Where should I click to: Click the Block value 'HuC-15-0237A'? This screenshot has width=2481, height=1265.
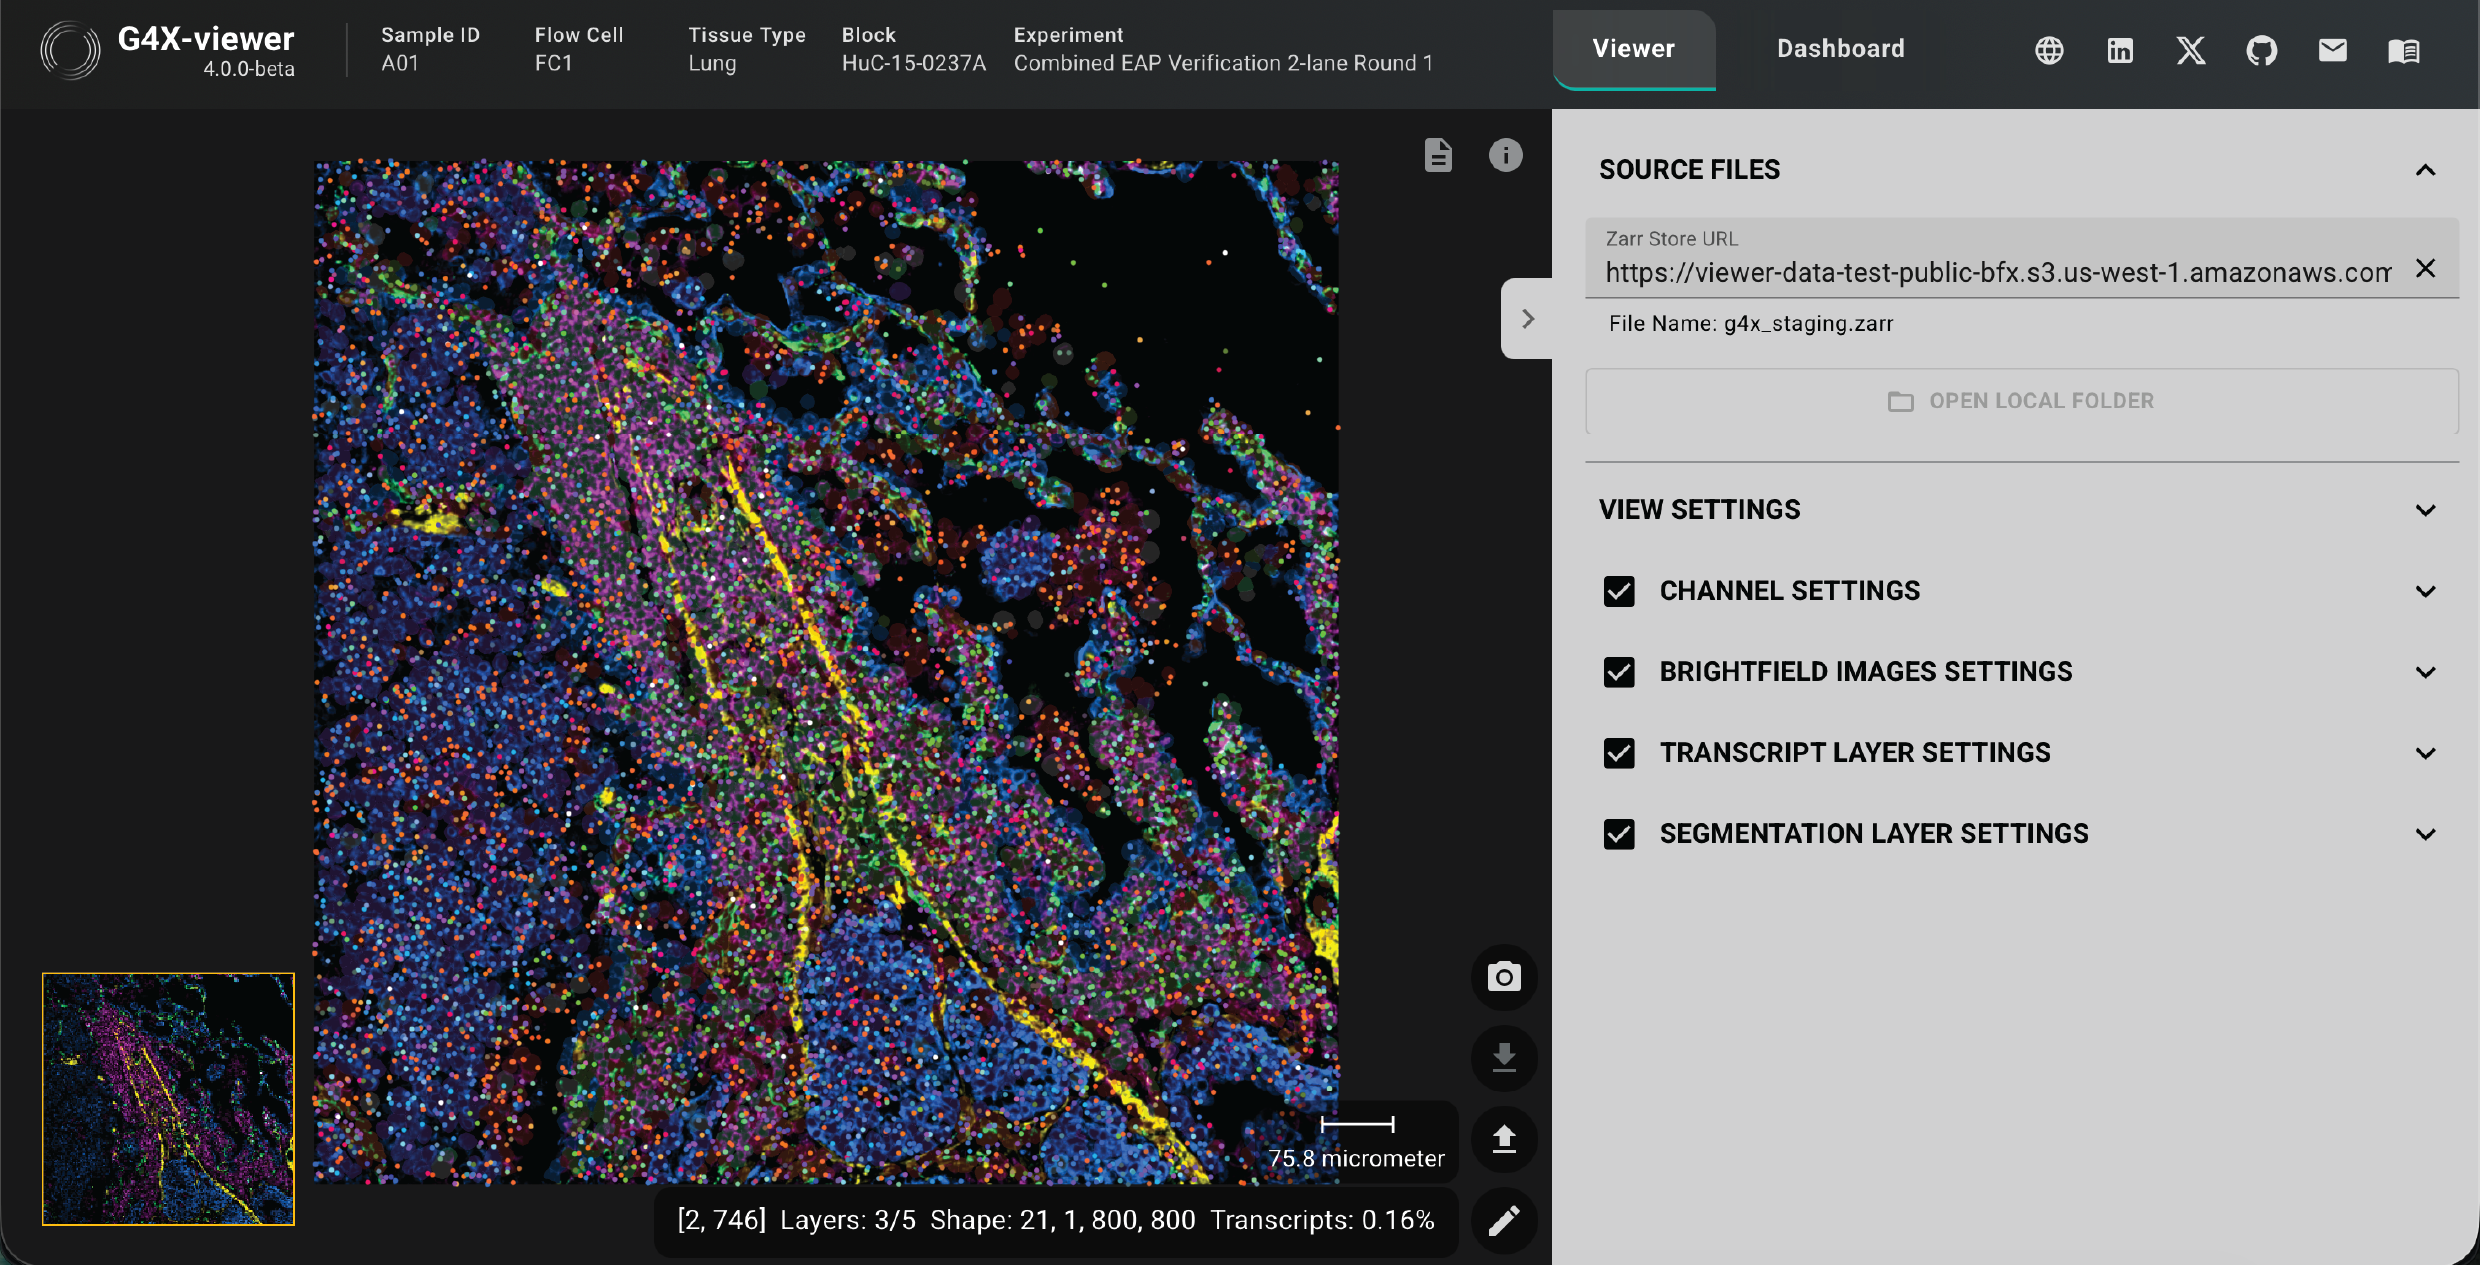click(x=913, y=63)
